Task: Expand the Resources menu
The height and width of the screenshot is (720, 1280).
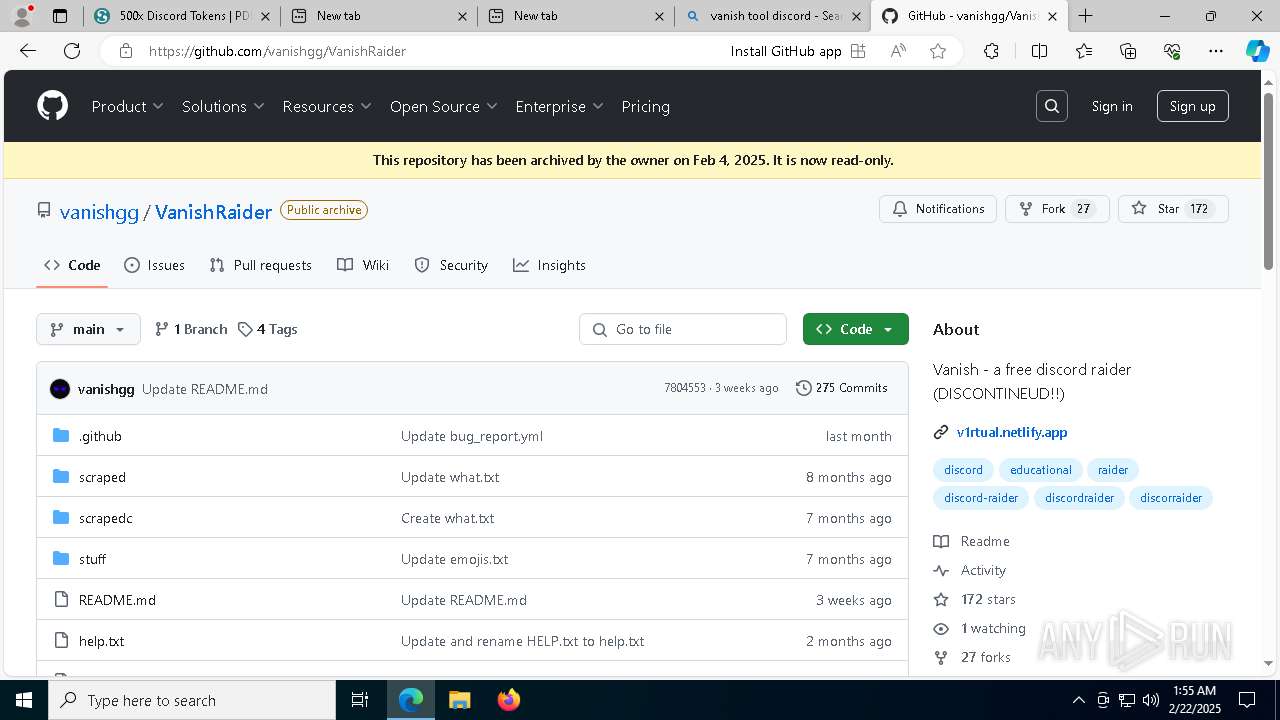Action: (x=327, y=106)
